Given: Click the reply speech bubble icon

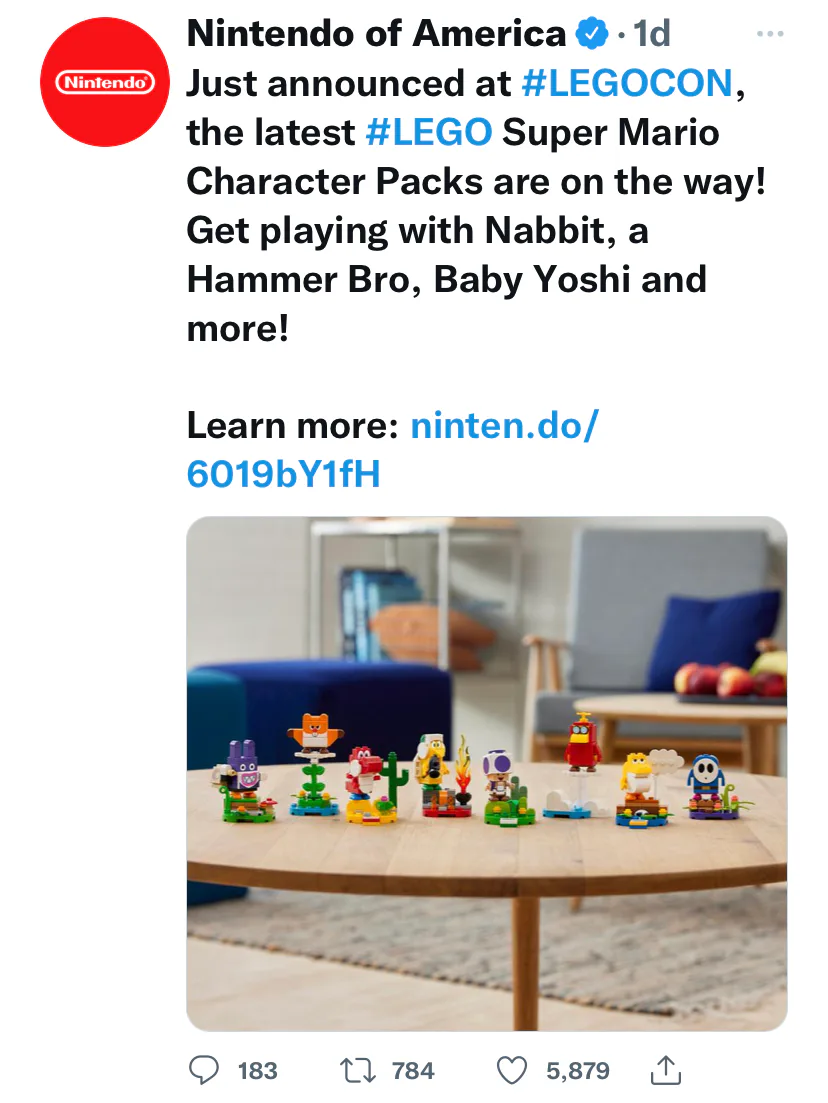Looking at the screenshot, I should [204, 1070].
